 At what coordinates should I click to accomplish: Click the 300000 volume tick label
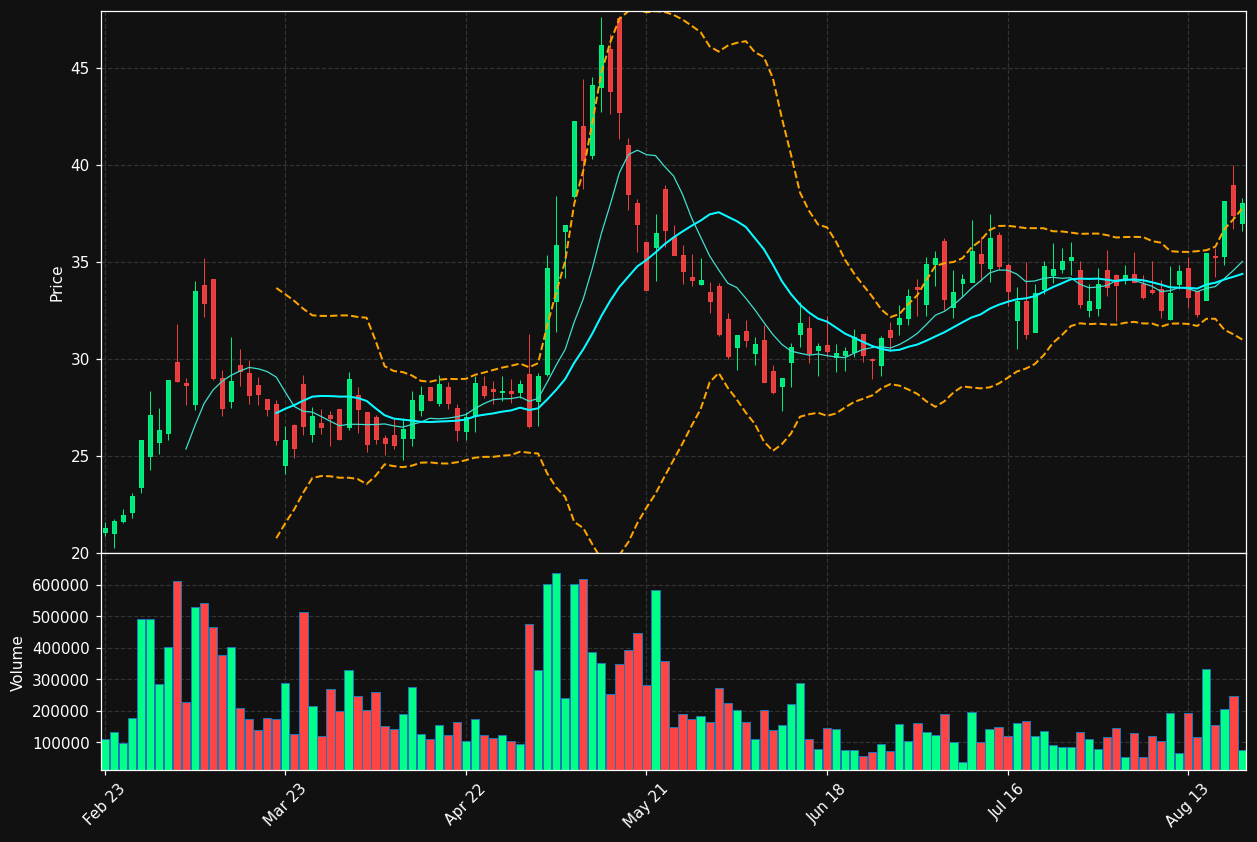[61, 680]
